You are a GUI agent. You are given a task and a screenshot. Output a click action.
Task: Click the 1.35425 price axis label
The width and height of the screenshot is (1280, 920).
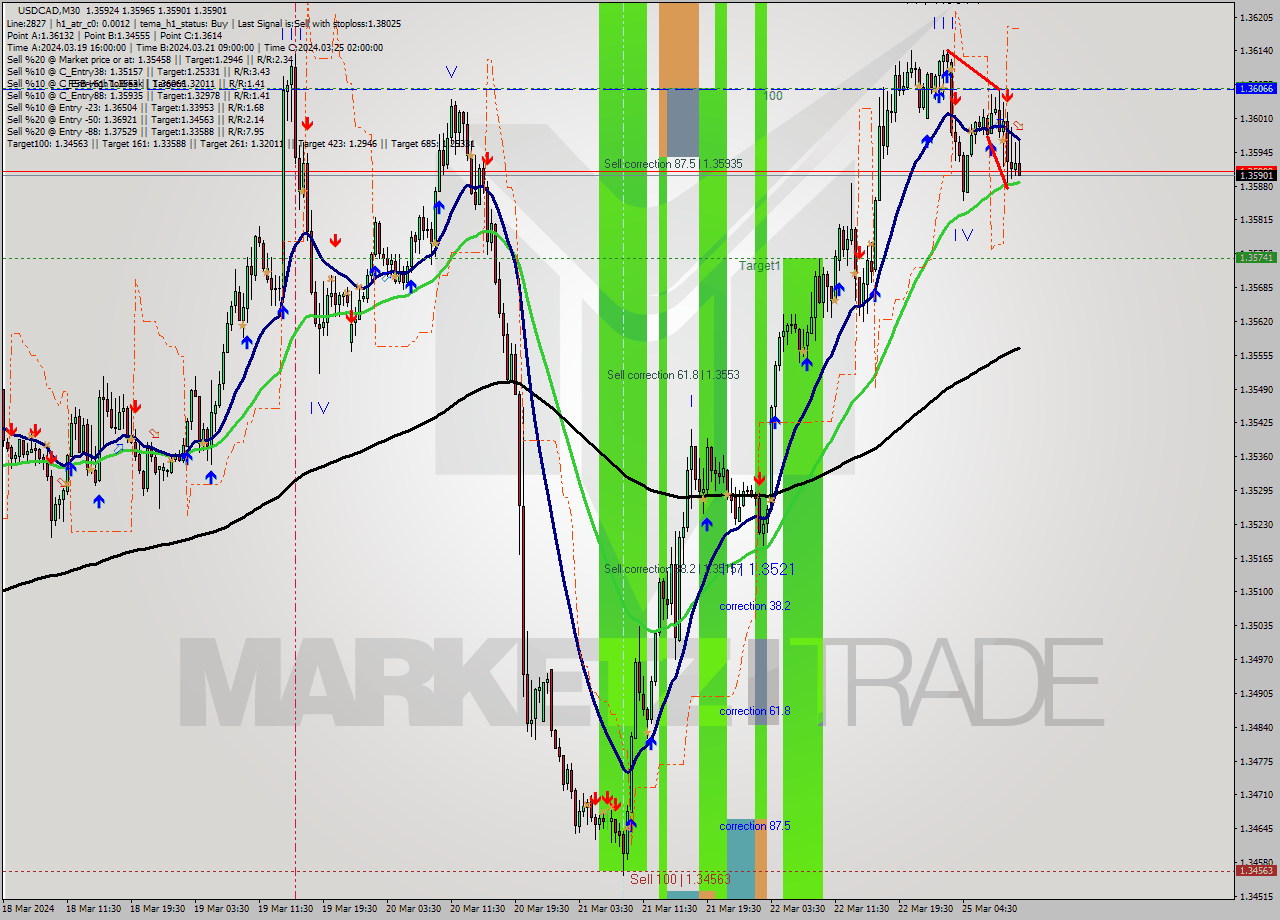(1256, 423)
